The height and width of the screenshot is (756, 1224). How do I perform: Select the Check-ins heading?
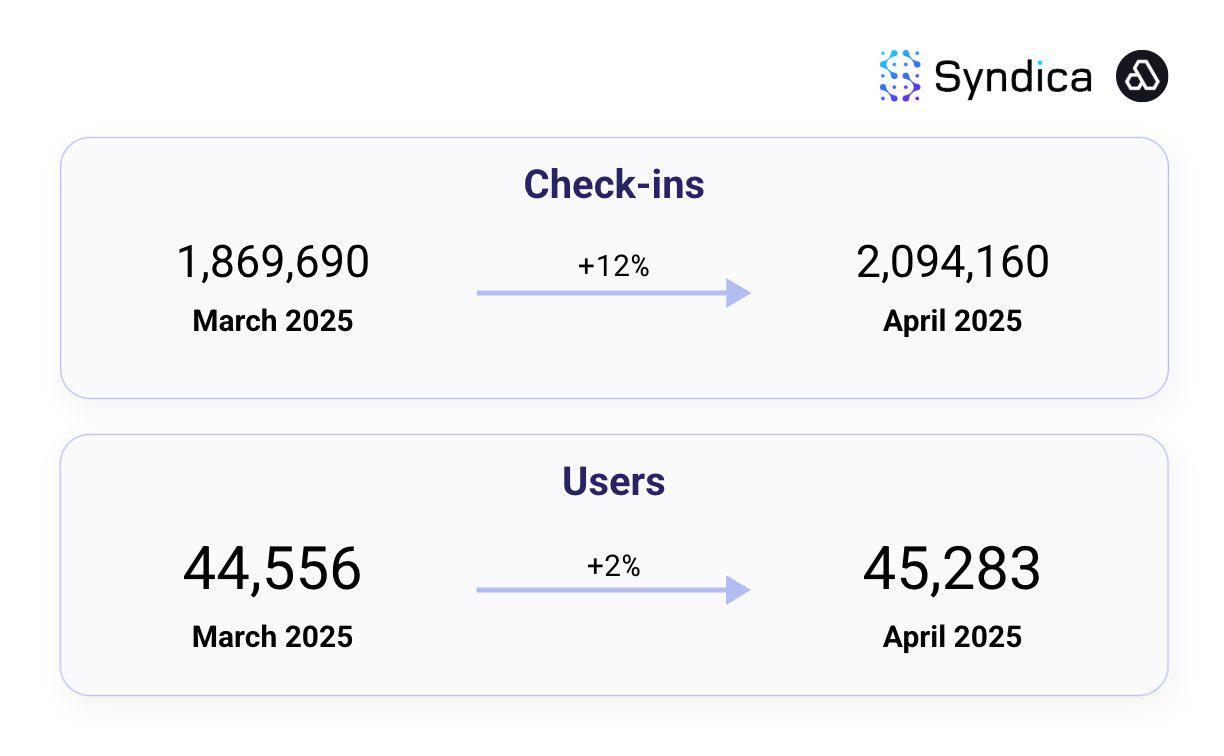[x=614, y=184]
